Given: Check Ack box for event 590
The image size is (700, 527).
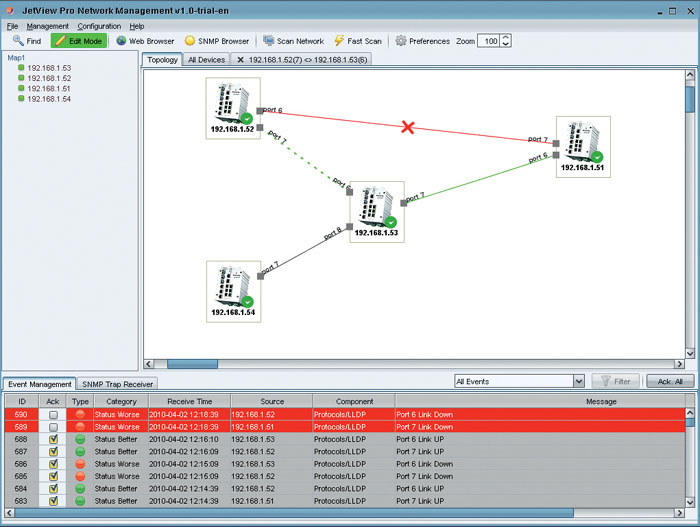Looking at the screenshot, I should click(x=53, y=414).
